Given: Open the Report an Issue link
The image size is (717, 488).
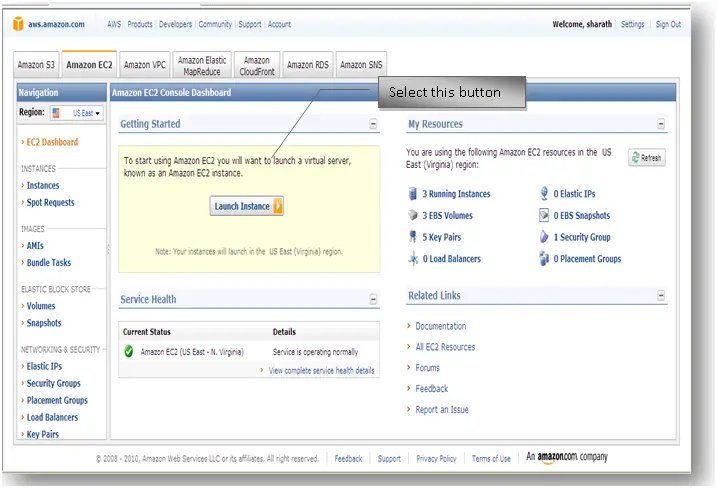Looking at the screenshot, I should click(x=442, y=410).
